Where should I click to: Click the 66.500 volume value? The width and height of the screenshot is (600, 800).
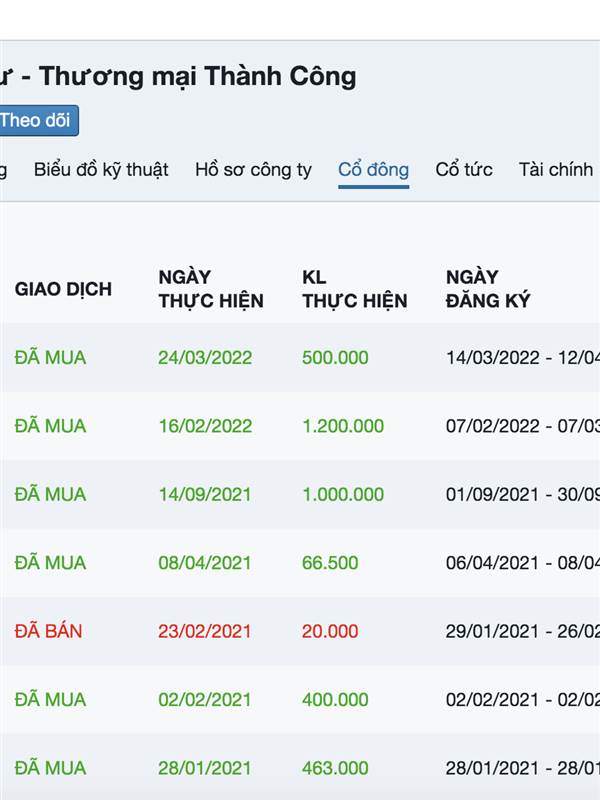(x=330, y=563)
